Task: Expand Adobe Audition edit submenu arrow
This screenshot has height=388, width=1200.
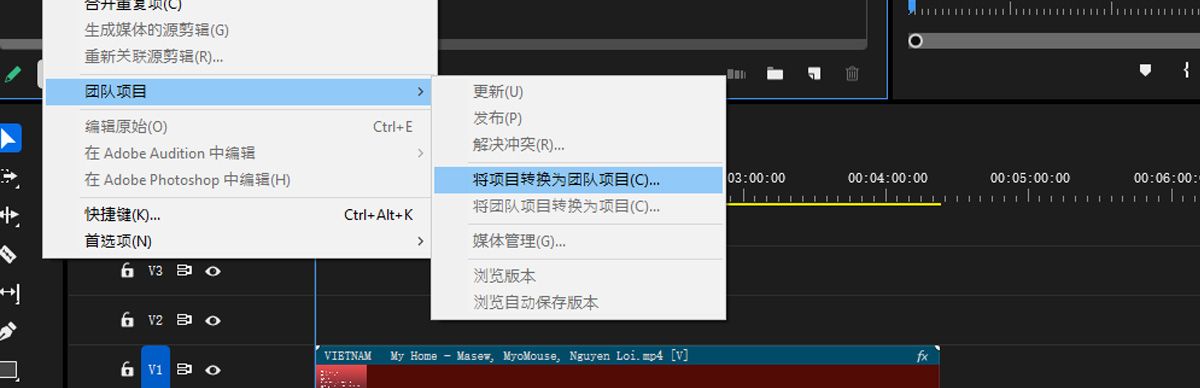Action: pos(420,153)
